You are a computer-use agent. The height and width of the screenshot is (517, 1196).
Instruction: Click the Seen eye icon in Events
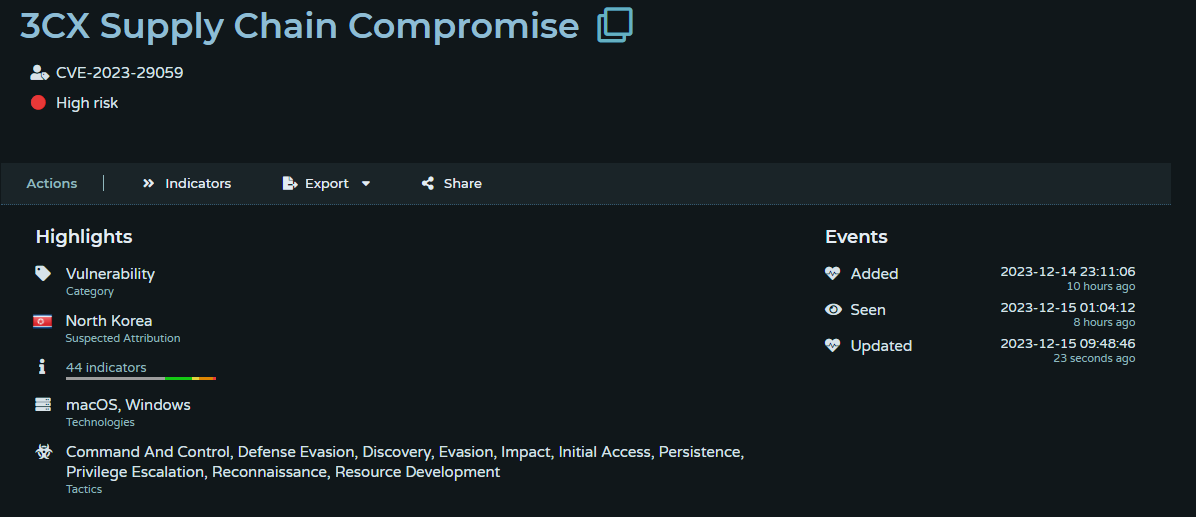tap(833, 310)
